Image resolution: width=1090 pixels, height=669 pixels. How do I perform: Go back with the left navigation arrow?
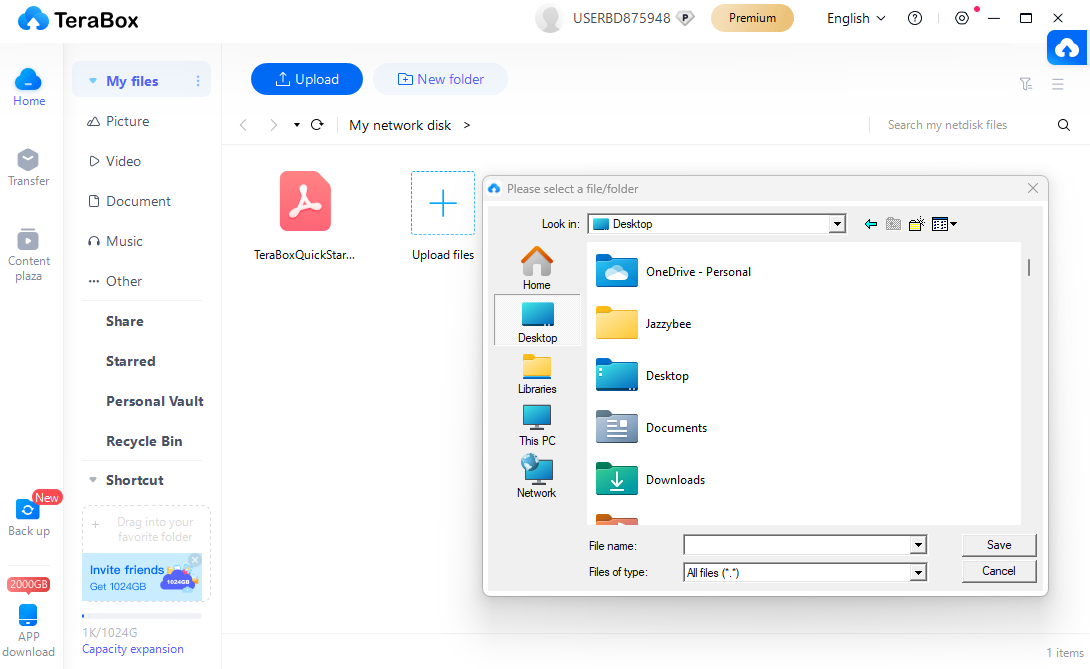243,125
